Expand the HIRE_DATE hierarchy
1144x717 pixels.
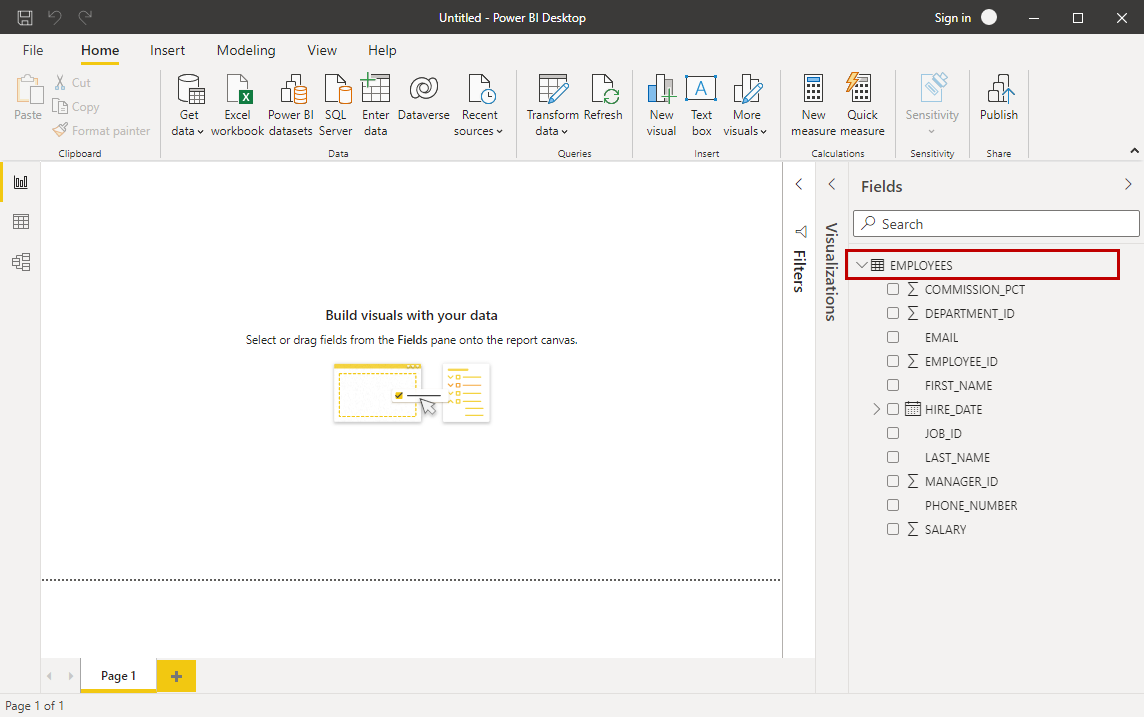click(877, 410)
